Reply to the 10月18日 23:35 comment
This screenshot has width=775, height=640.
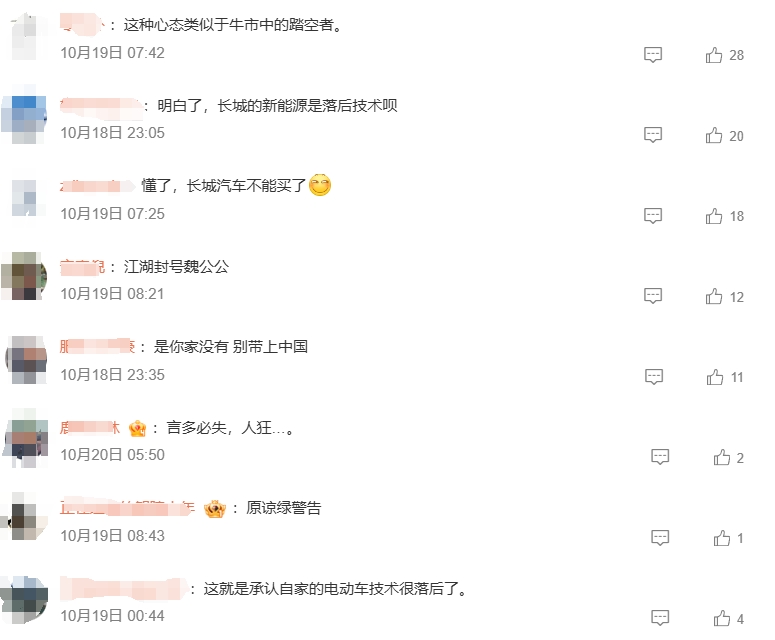point(654,377)
